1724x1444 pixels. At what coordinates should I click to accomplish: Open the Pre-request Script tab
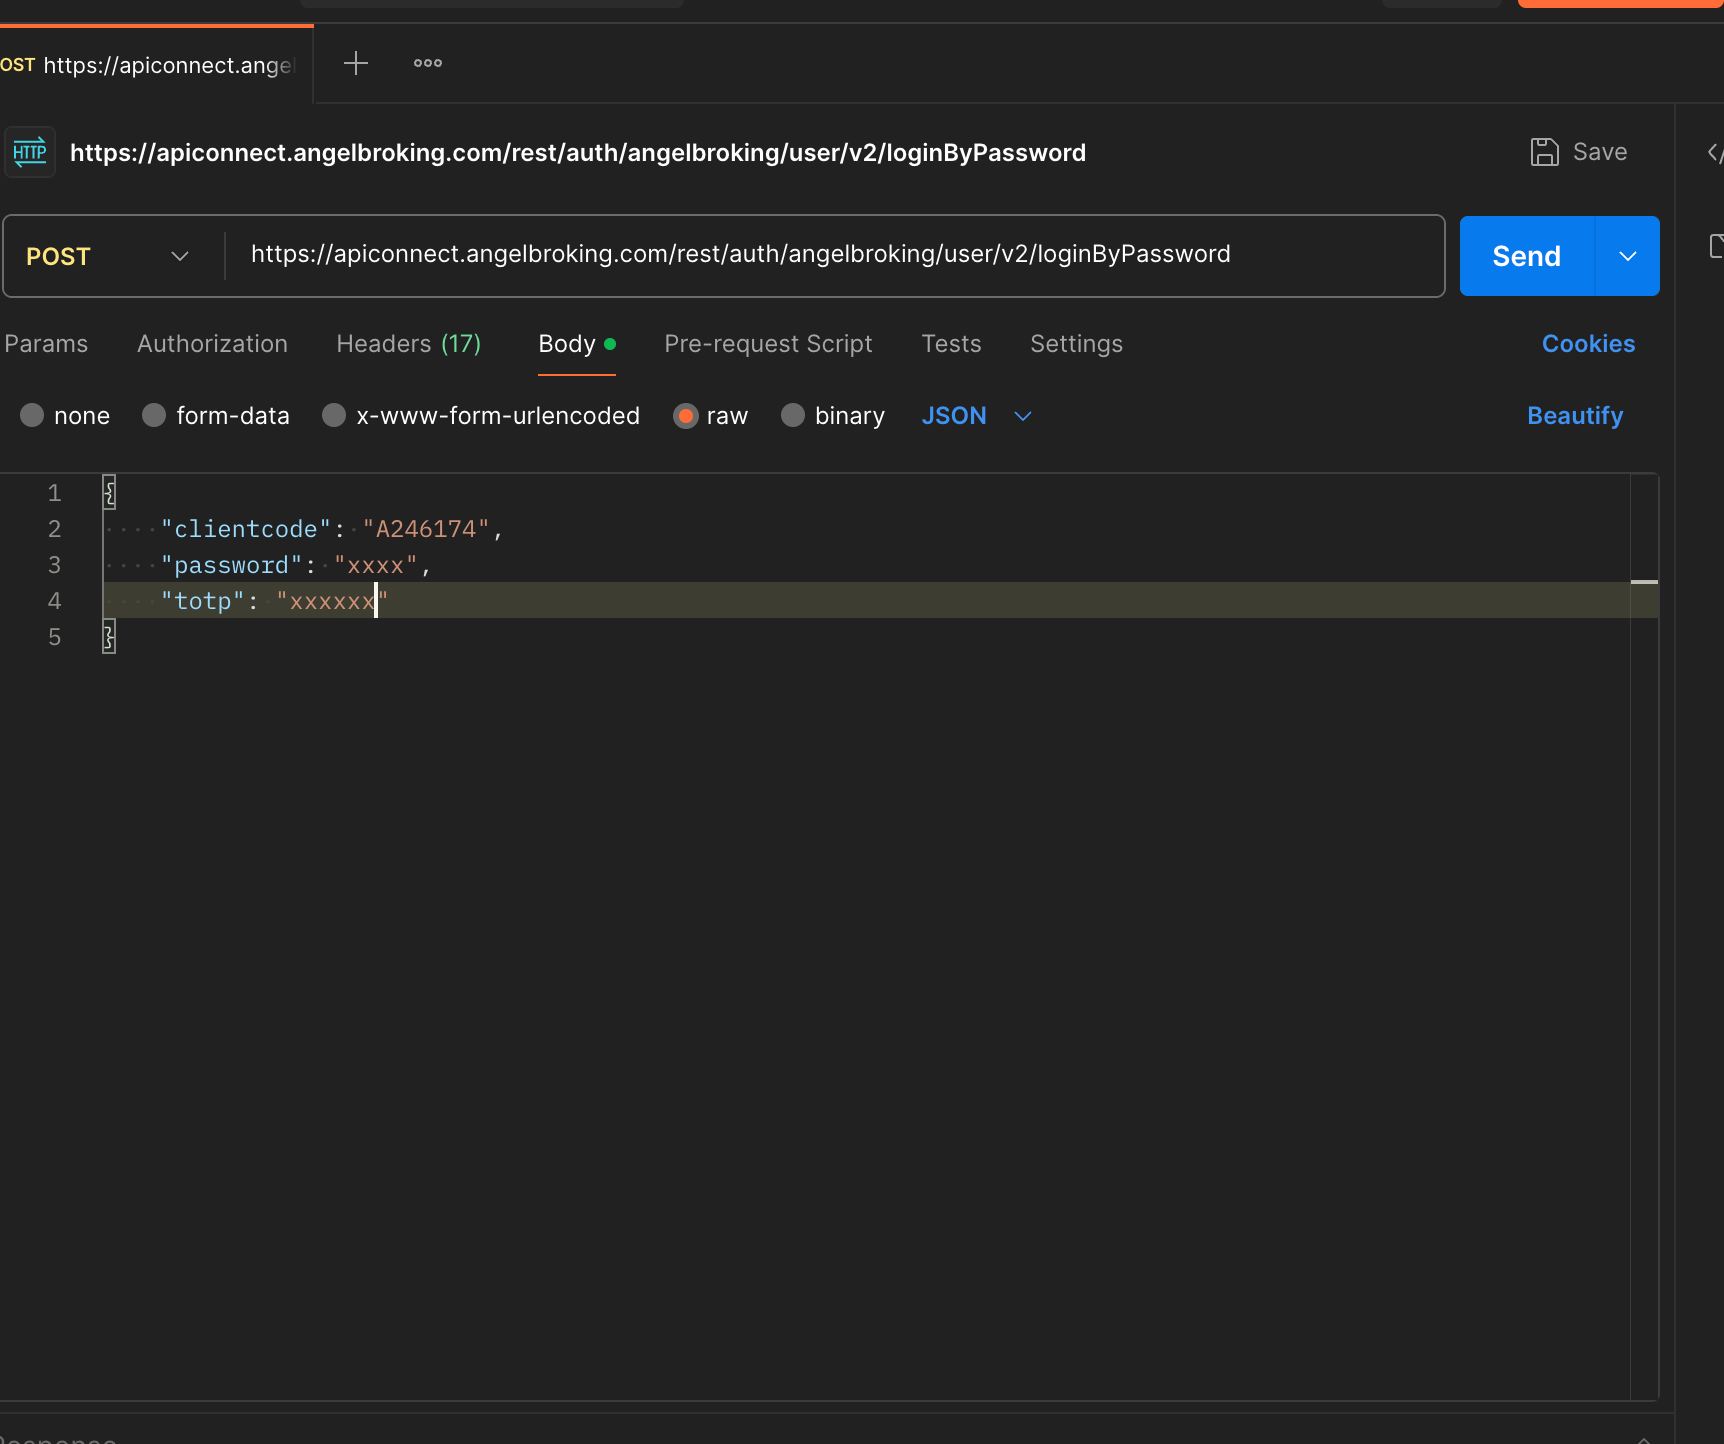point(768,344)
